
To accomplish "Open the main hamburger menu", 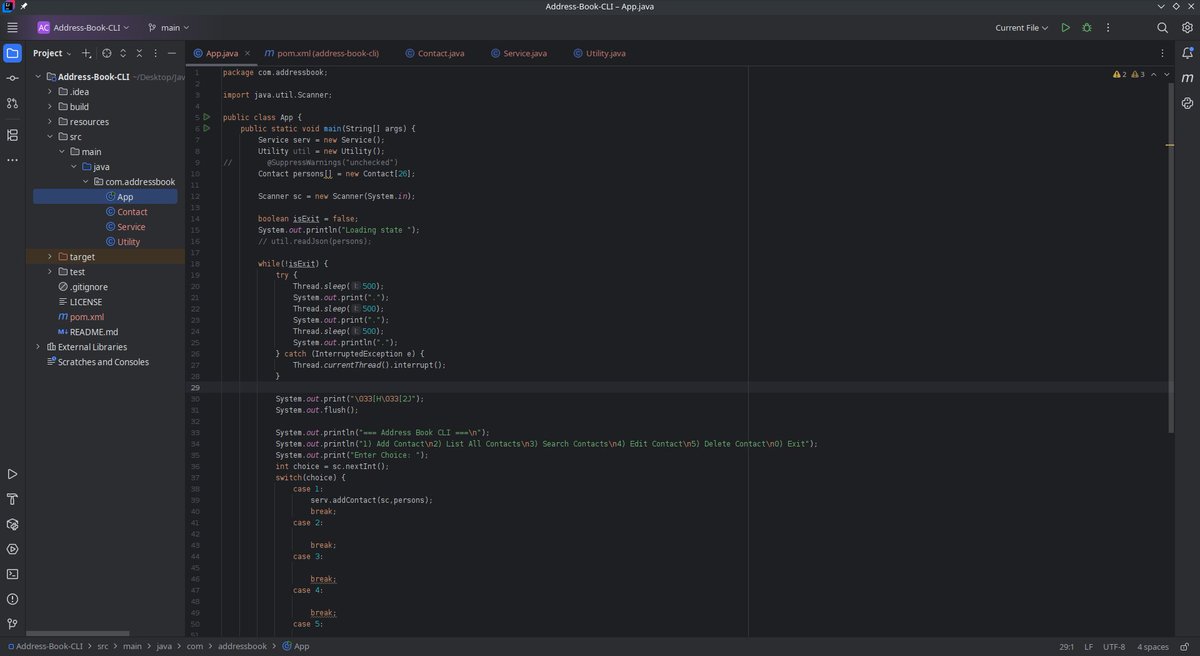I will (12, 28).
